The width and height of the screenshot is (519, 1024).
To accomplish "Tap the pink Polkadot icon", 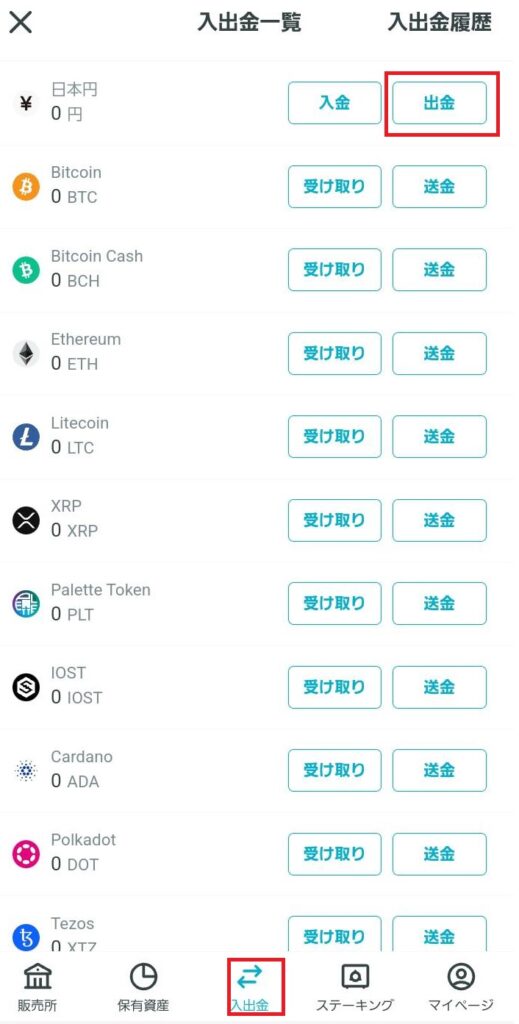I will tap(25, 854).
